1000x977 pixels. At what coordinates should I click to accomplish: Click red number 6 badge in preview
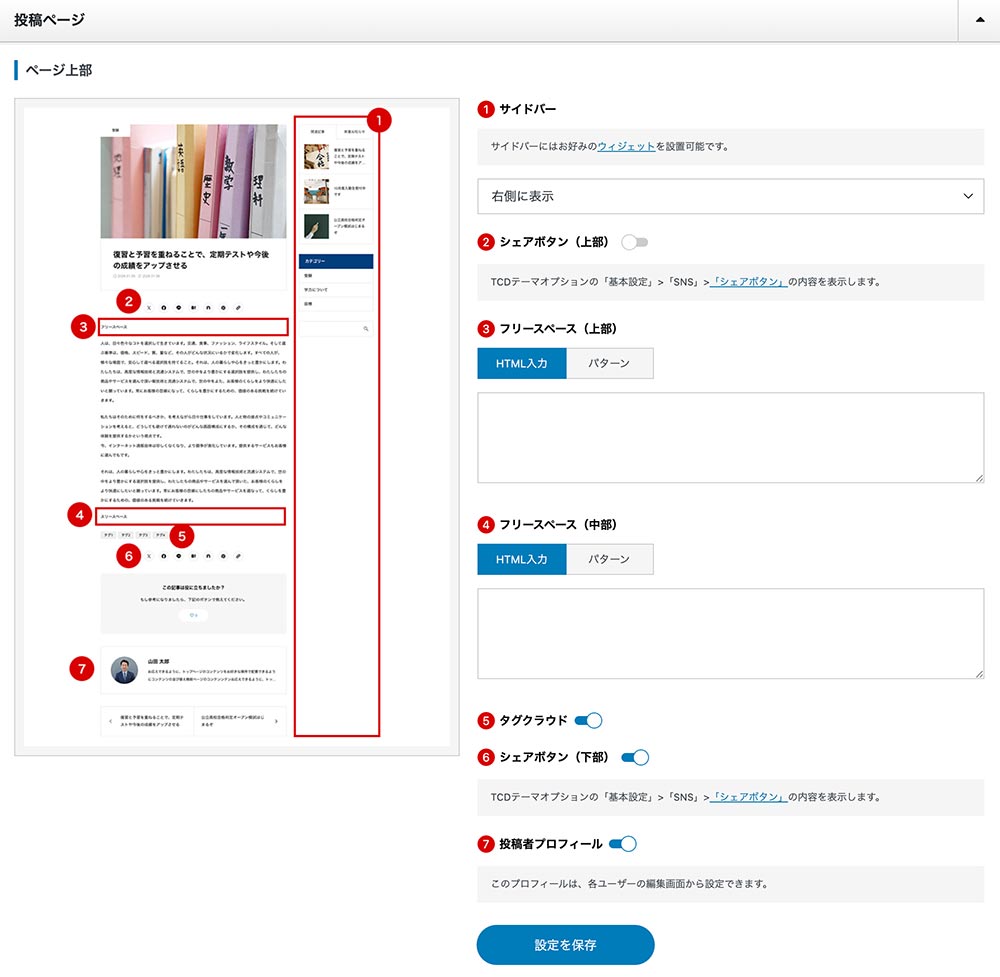pos(128,555)
